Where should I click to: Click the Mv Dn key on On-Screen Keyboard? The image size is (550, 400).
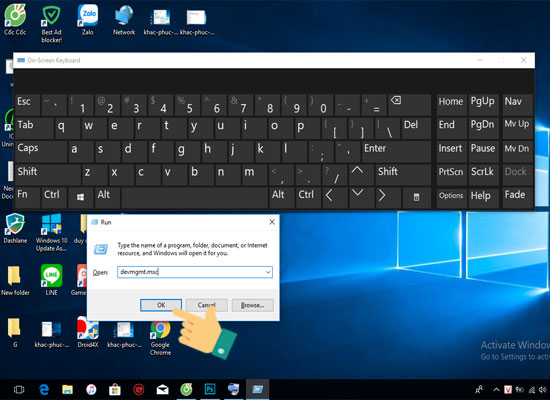tap(517, 151)
